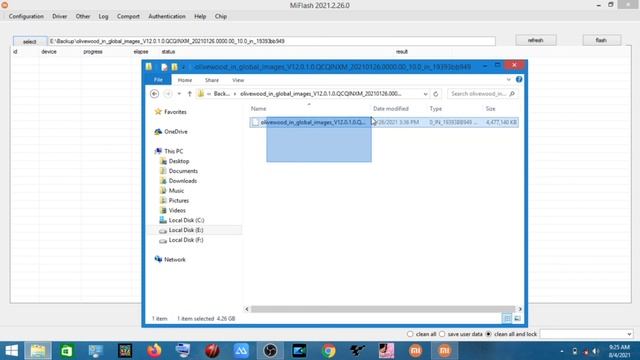Viewport: 640px width, 360px height.
Task: Open File Explorer from taskbar
Action: (38, 351)
